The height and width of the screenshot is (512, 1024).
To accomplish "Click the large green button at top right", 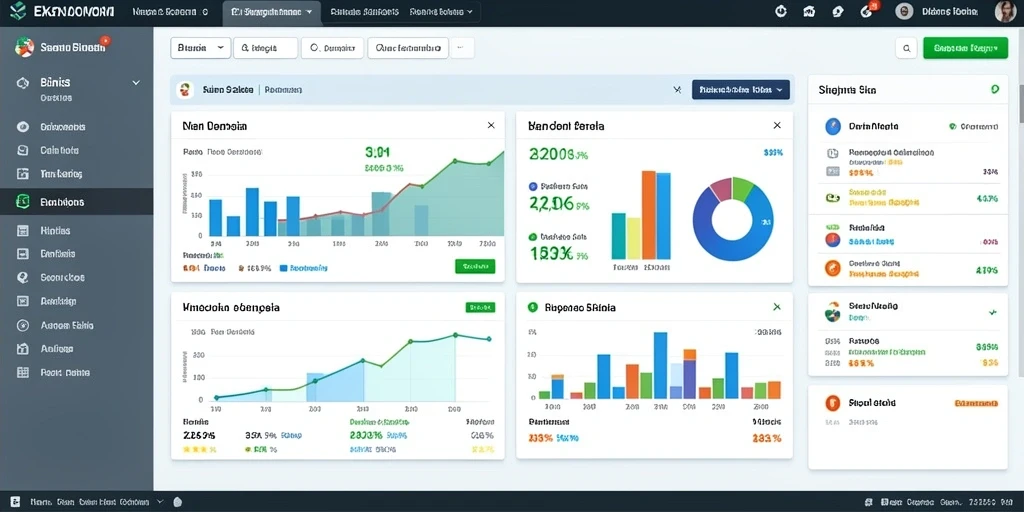I will [965, 48].
